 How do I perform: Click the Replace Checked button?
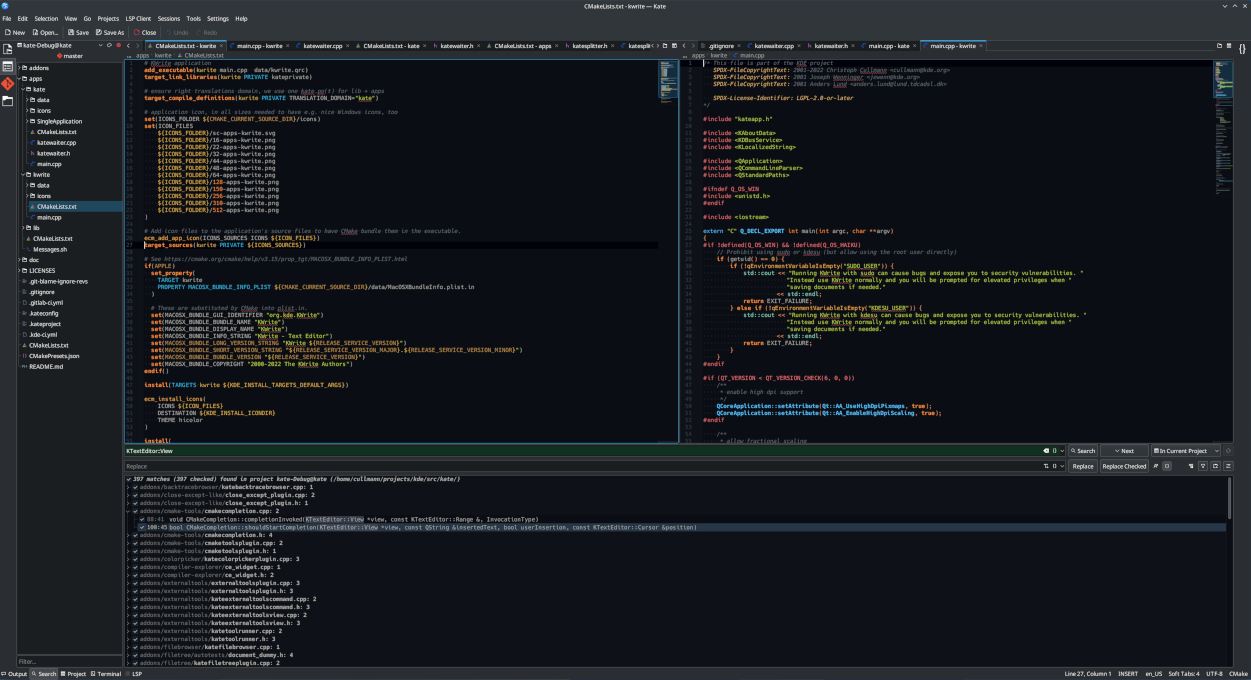pos(1124,466)
